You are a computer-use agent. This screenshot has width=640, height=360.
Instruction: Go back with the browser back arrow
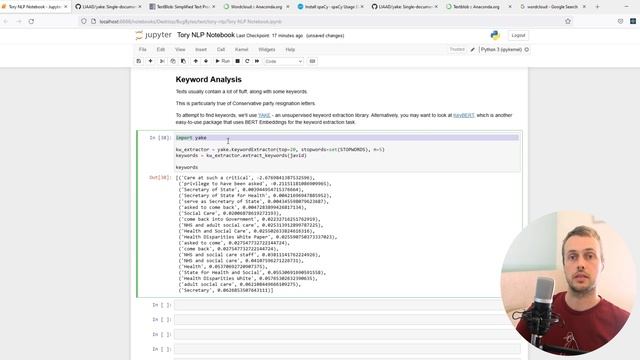(x=6, y=21)
